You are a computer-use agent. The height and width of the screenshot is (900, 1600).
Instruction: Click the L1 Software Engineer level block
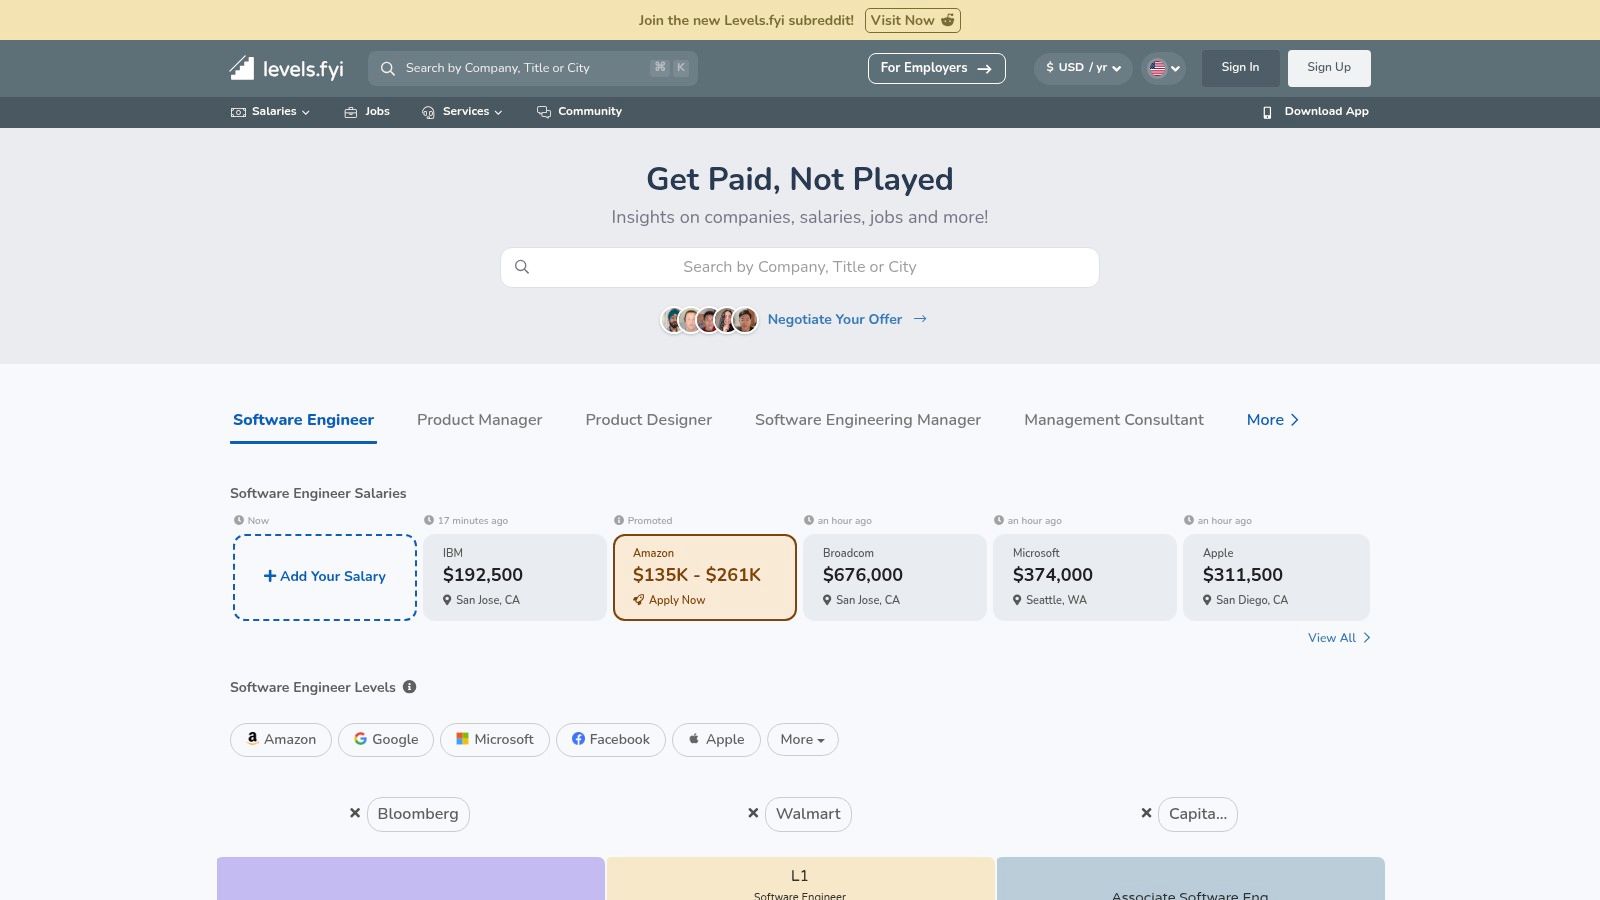[800, 879]
